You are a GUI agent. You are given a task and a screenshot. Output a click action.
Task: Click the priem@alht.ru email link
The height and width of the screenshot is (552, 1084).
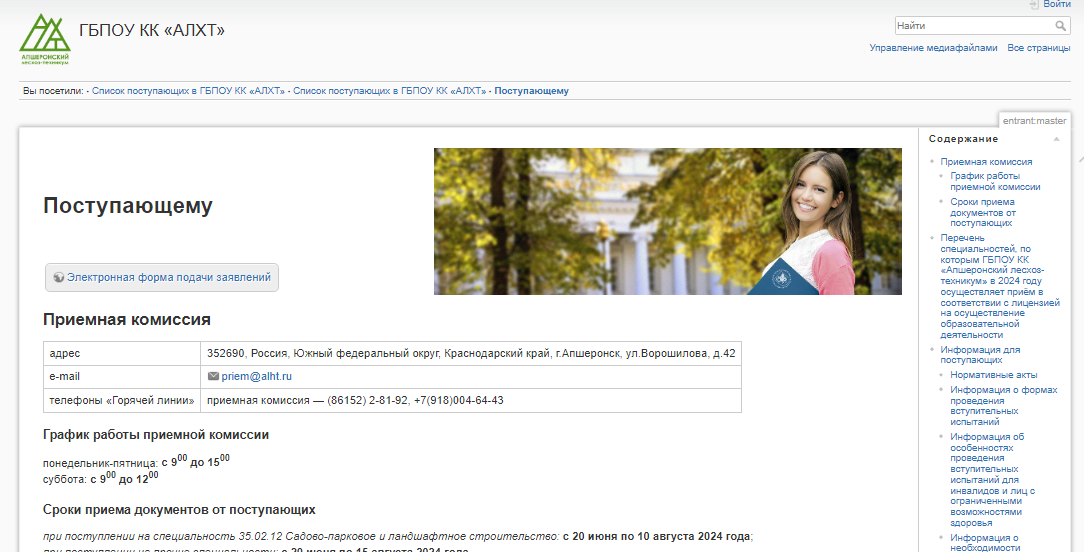(x=256, y=376)
